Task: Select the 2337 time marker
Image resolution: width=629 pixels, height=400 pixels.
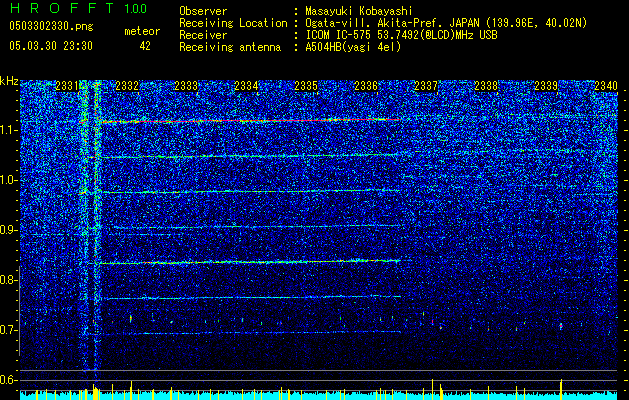Action: [x=426, y=86]
